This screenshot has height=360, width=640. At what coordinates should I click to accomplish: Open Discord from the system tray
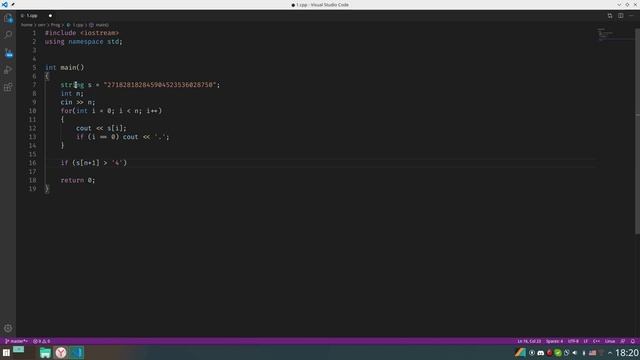(x=541, y=353)
